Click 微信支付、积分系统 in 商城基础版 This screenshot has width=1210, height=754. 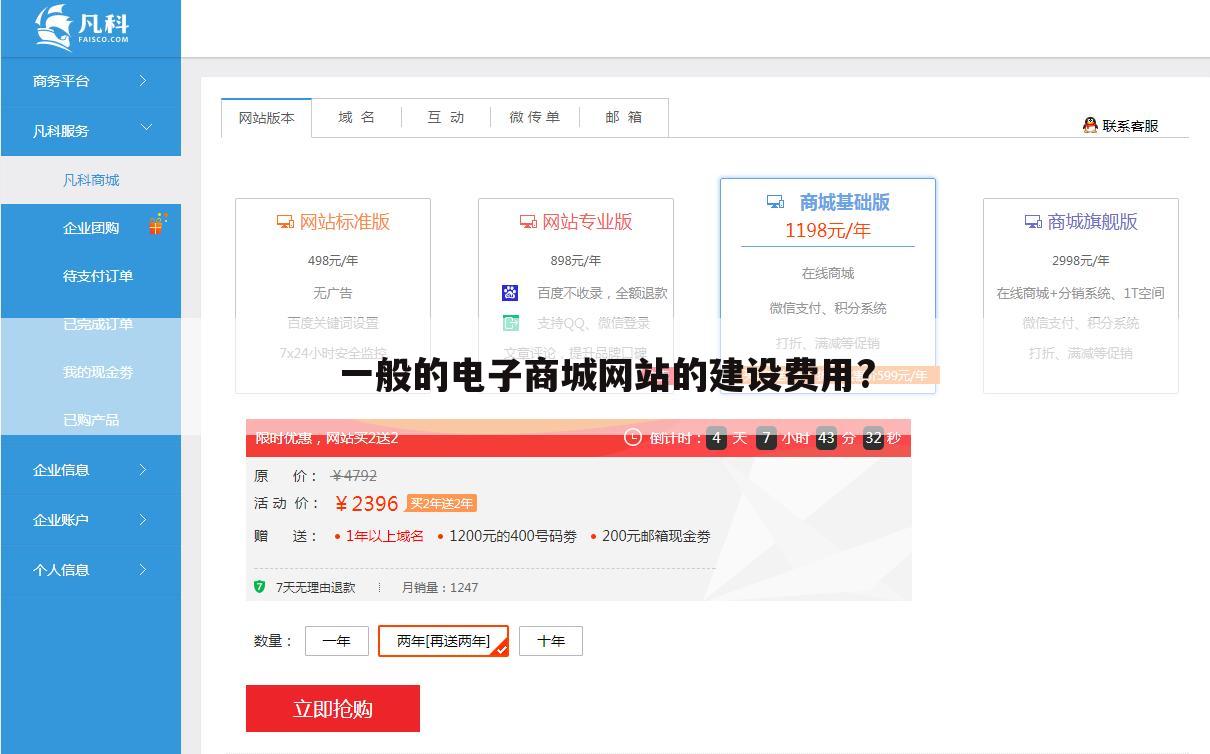[828, 308]
